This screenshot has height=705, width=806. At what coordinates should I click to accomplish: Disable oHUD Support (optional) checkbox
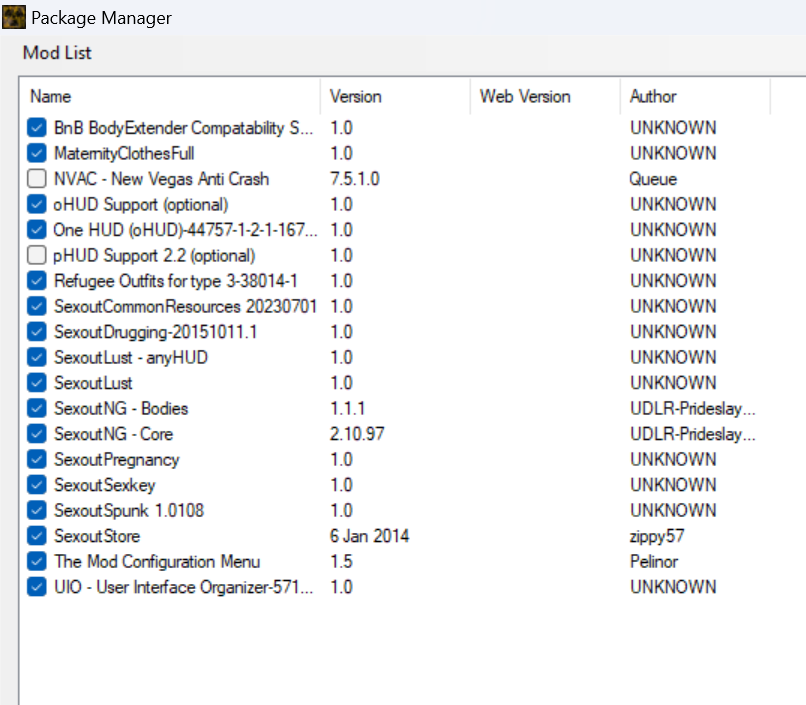36,204
